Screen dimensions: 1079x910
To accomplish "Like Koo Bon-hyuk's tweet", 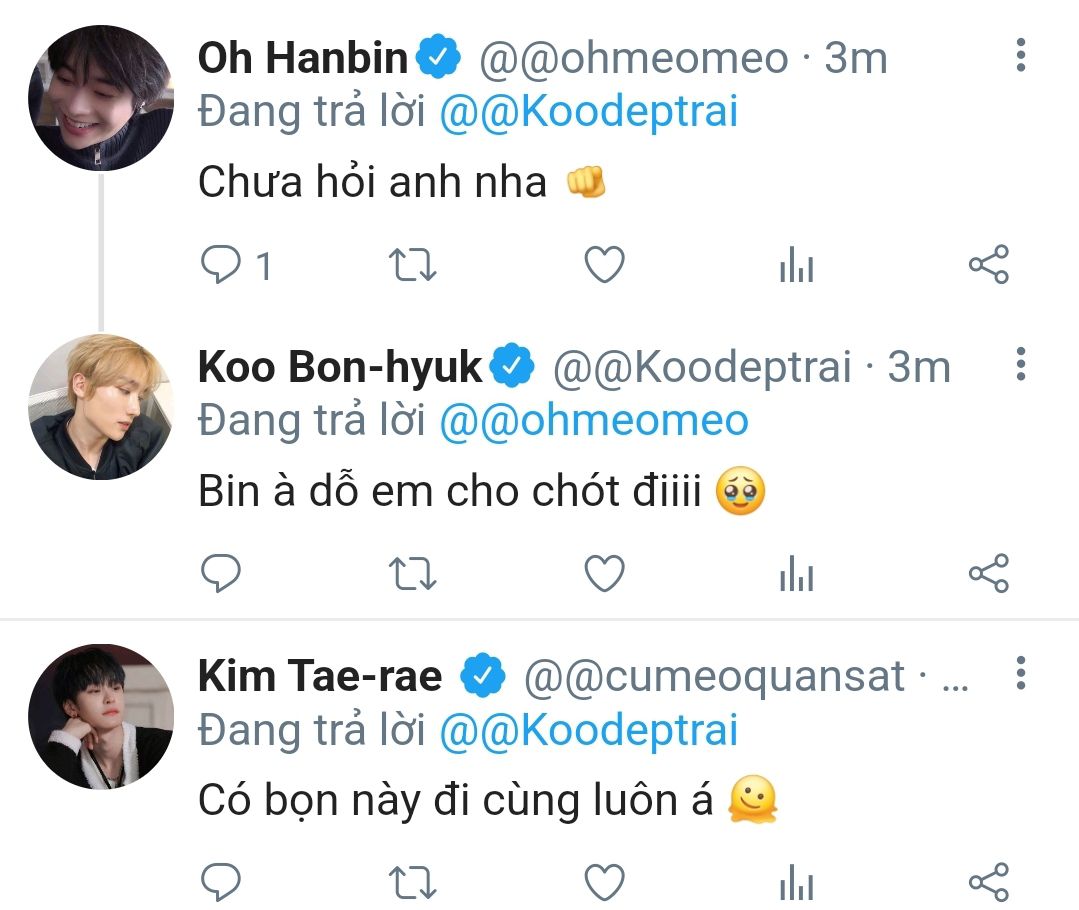I will 604,574.
